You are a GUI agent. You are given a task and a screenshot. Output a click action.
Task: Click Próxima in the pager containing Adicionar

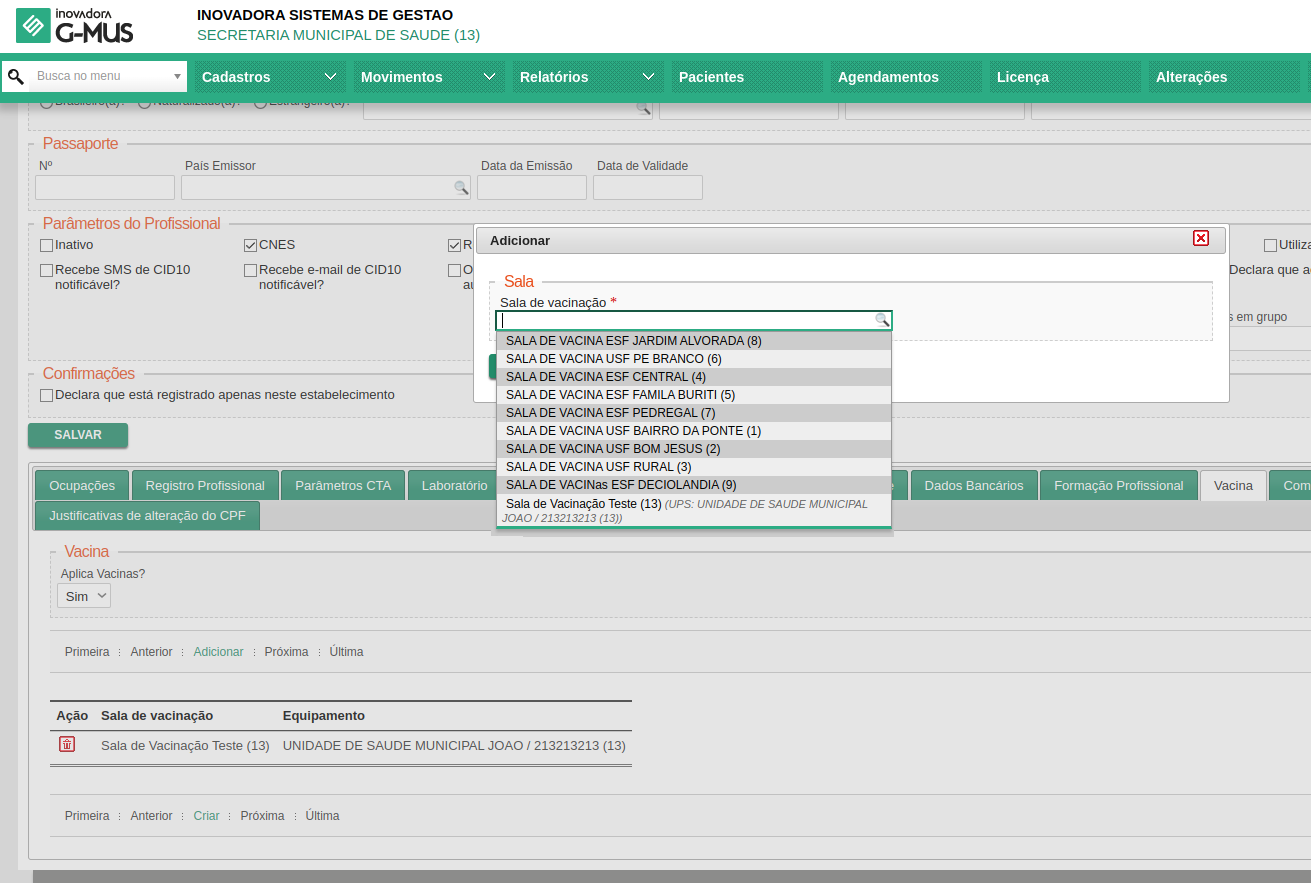click(x=287, y=652)
